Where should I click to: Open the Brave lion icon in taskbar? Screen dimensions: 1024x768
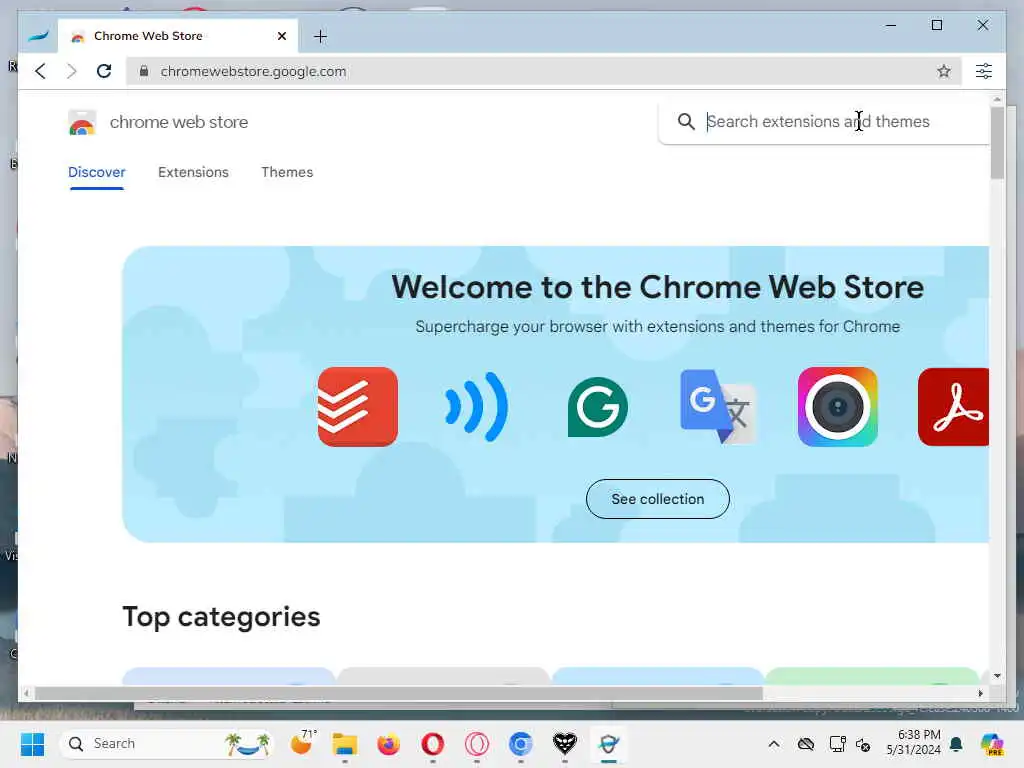565,744
